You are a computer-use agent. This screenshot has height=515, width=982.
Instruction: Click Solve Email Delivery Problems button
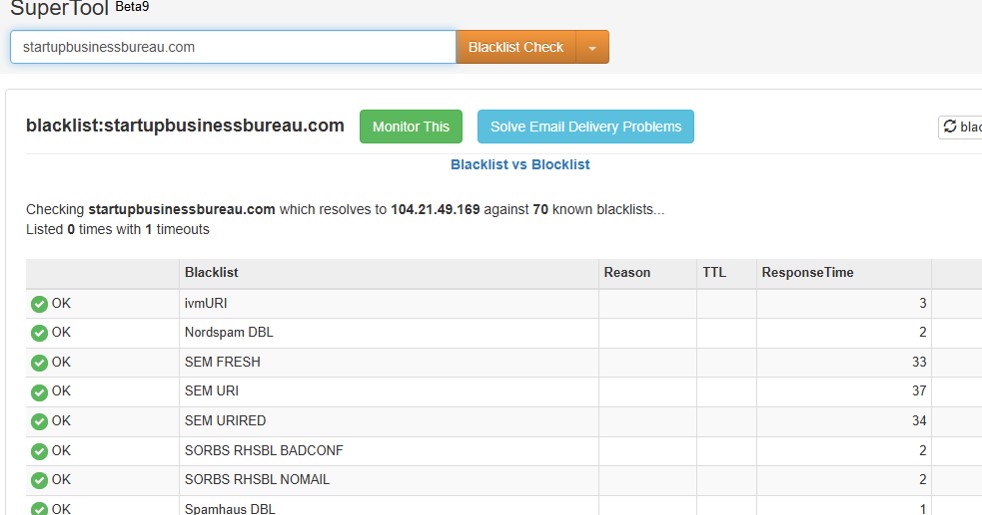click(585, 127)
